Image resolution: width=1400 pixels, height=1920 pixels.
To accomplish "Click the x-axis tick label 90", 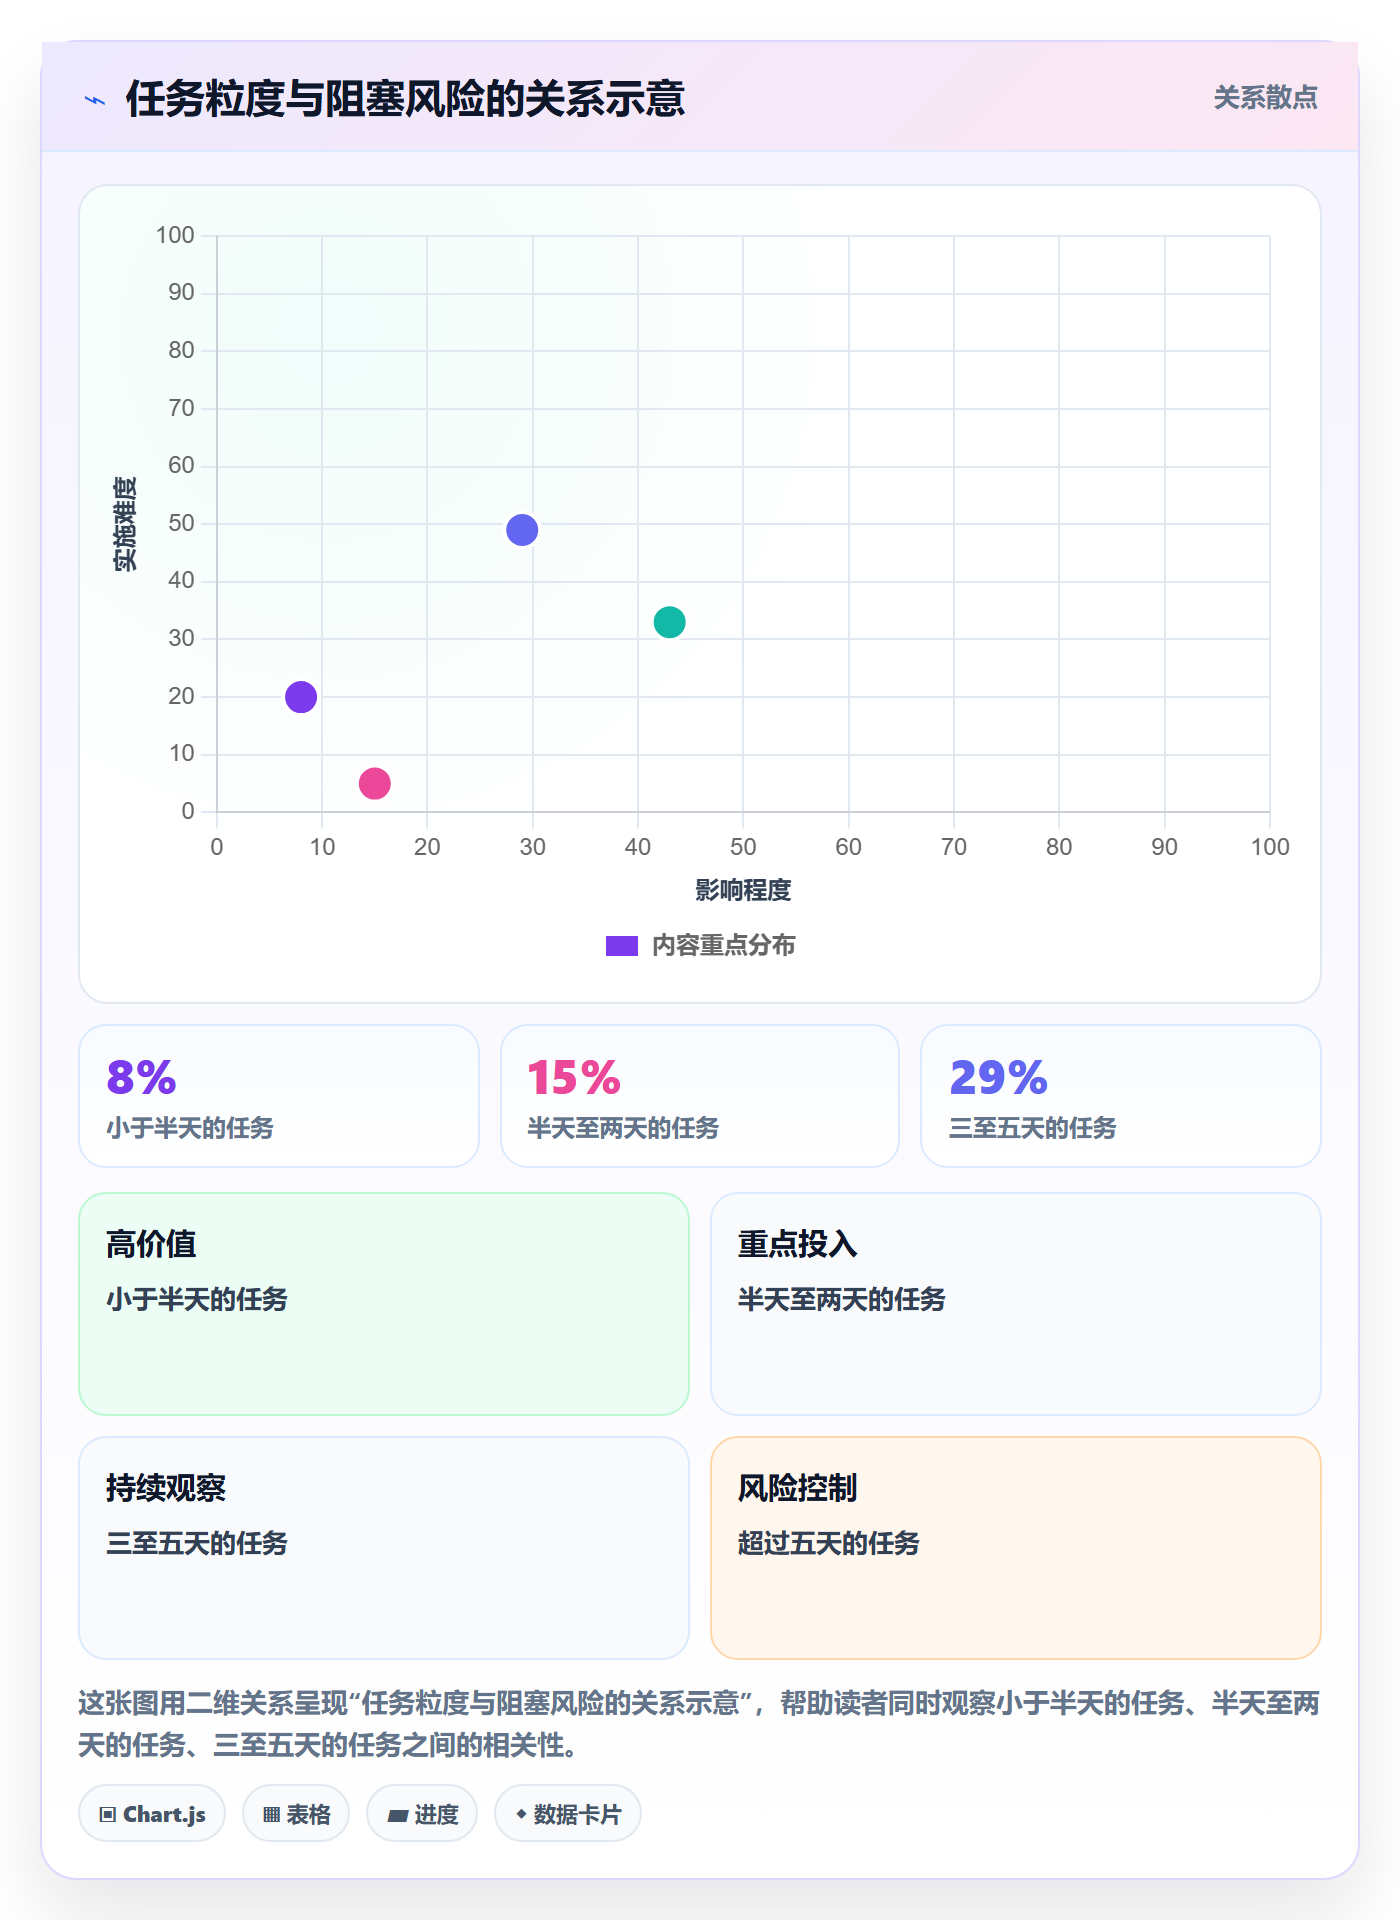I will [x=1164, y=847].
